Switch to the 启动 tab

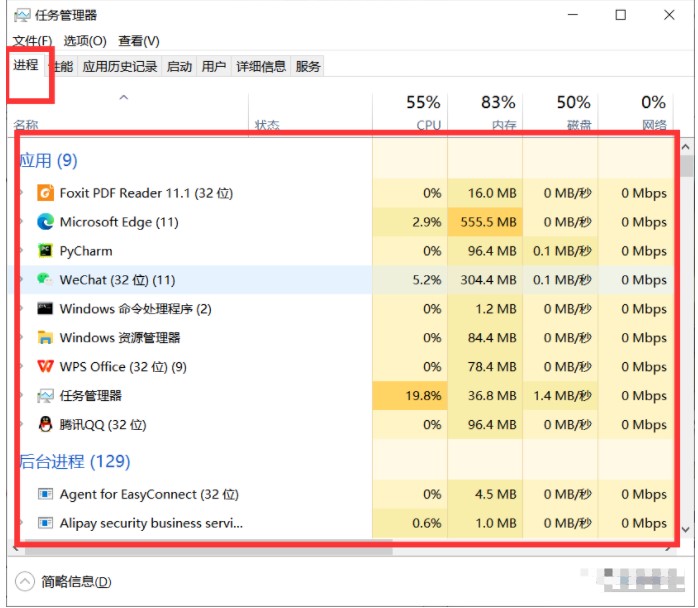pos(179,66)
